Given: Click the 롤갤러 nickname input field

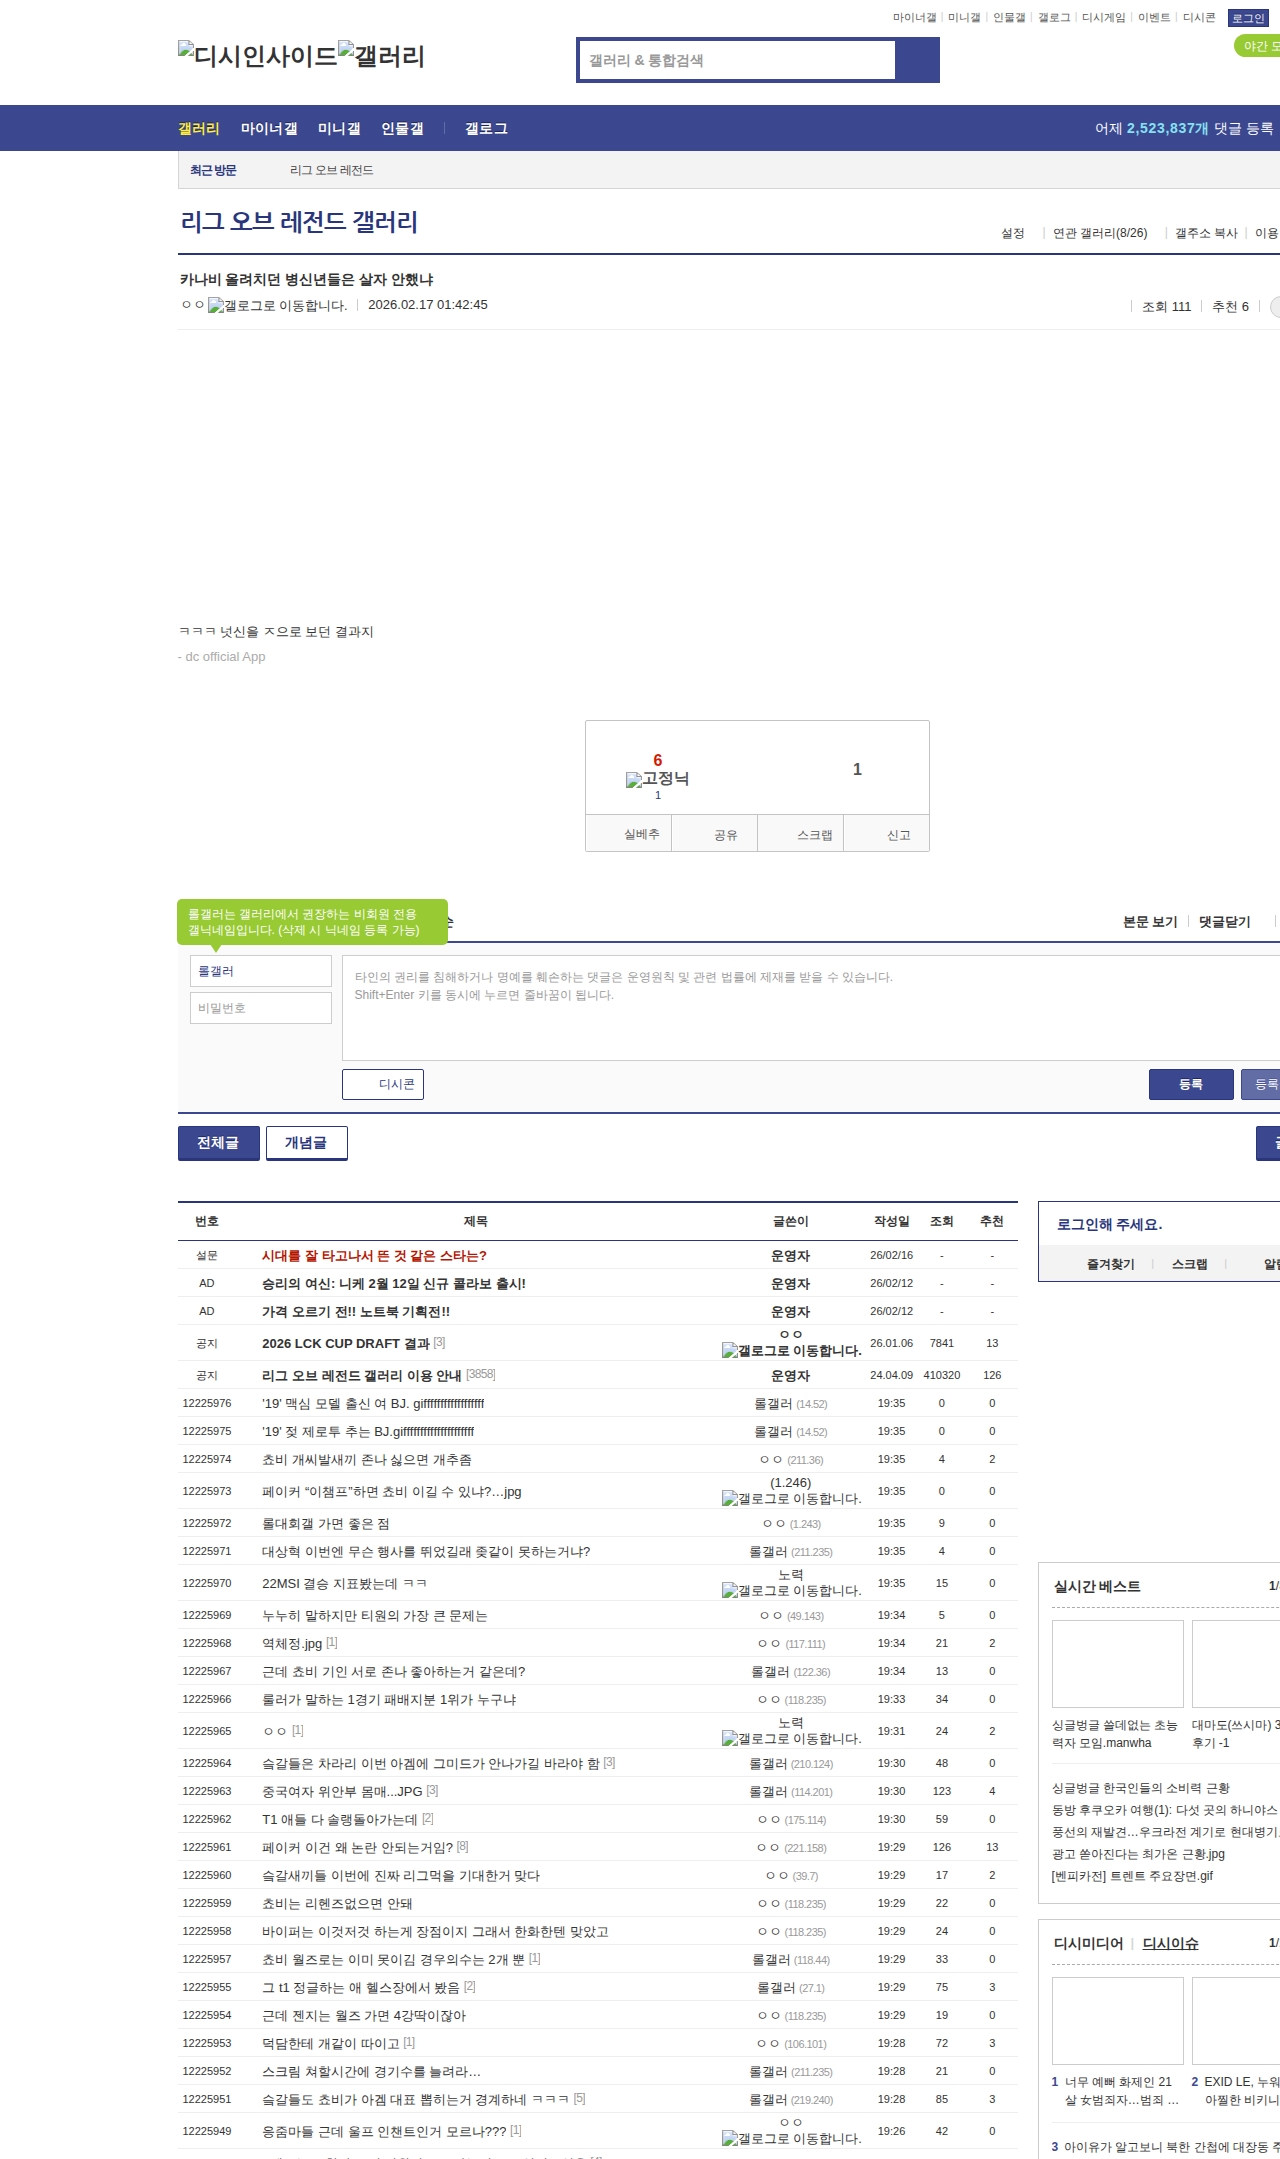Looking at the screenshot, I should point(261,971).
